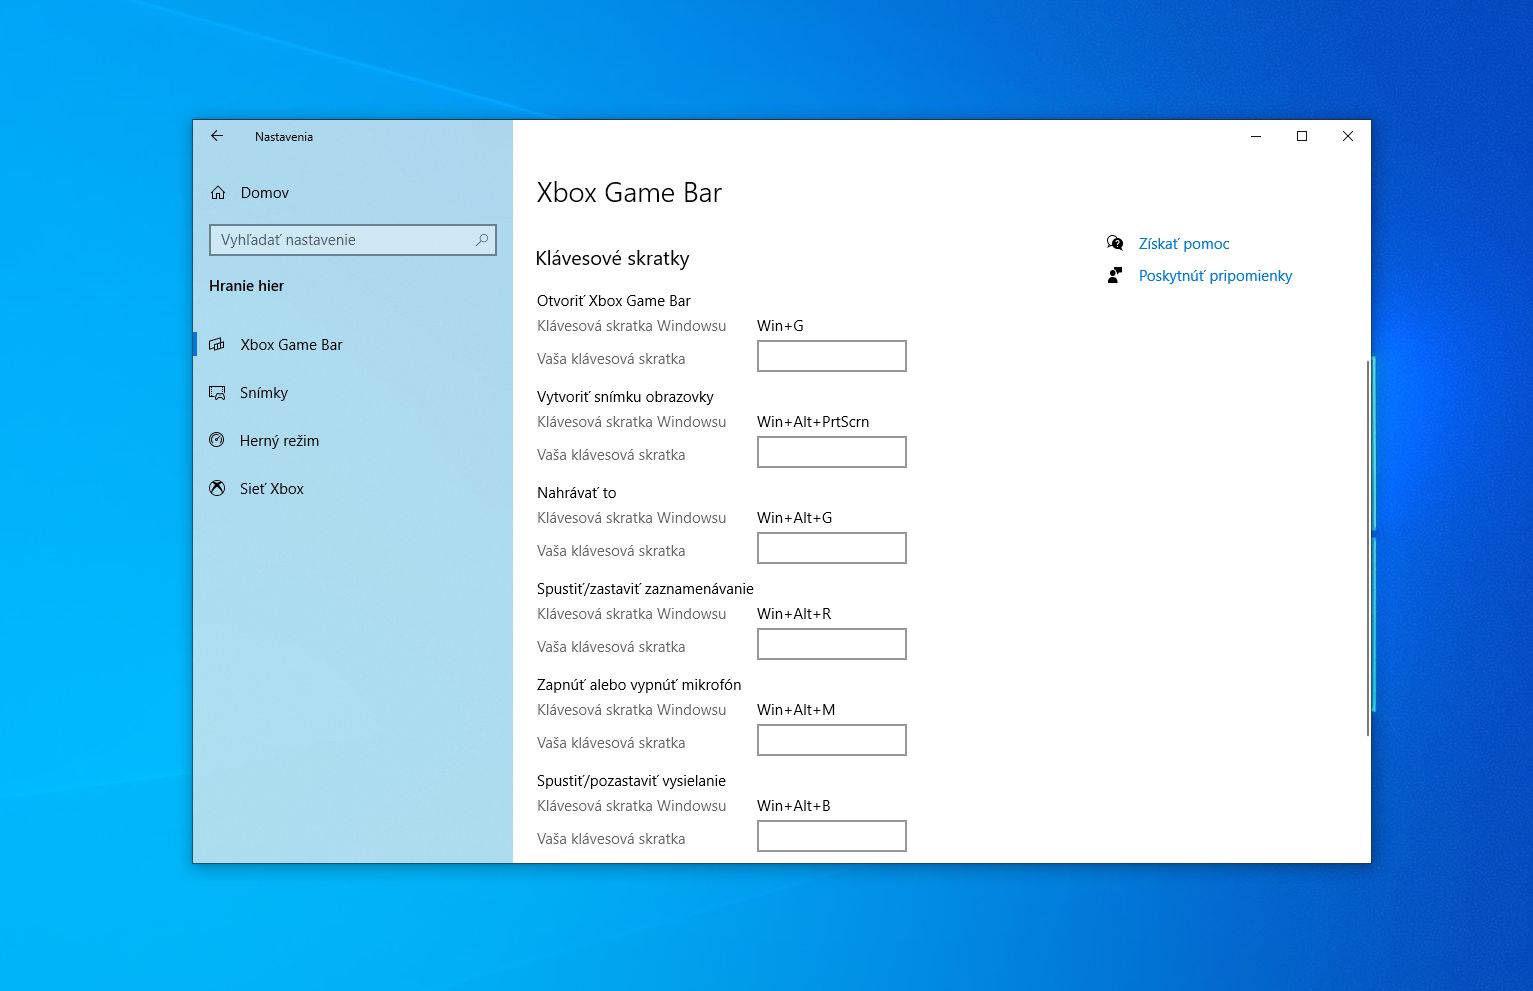Screen dimensions: 1533x991
Task: Click shortcut field for Zapnúť alebo vypnúť mikrofón
Action: coord(832,740)
